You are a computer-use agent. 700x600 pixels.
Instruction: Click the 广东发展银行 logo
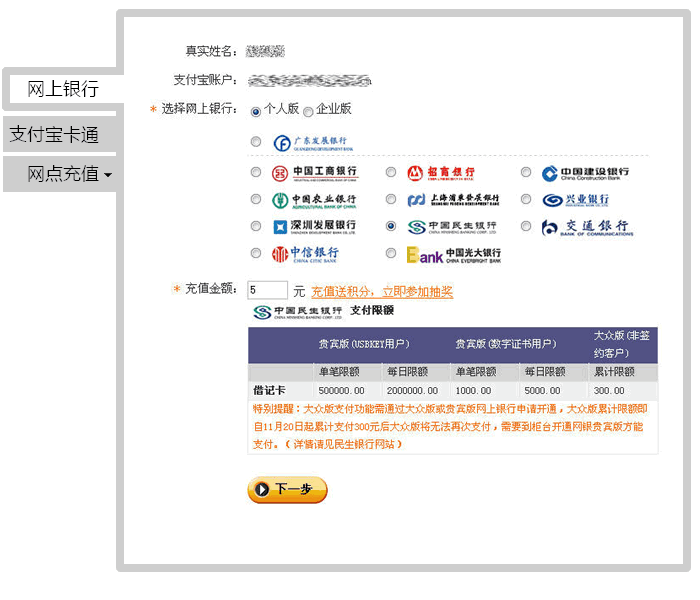tap(313, 143)
